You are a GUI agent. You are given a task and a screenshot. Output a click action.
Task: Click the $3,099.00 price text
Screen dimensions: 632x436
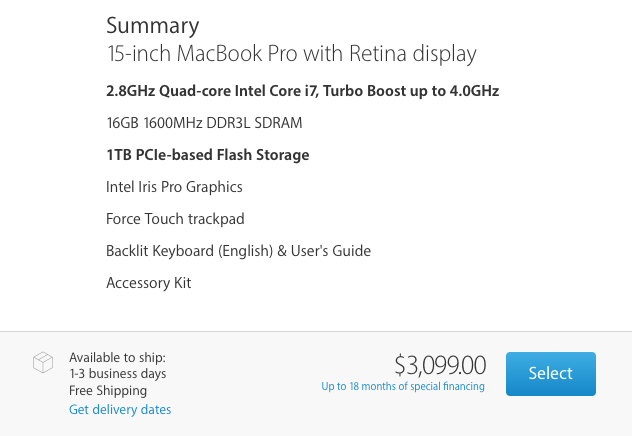pos(440,365)
